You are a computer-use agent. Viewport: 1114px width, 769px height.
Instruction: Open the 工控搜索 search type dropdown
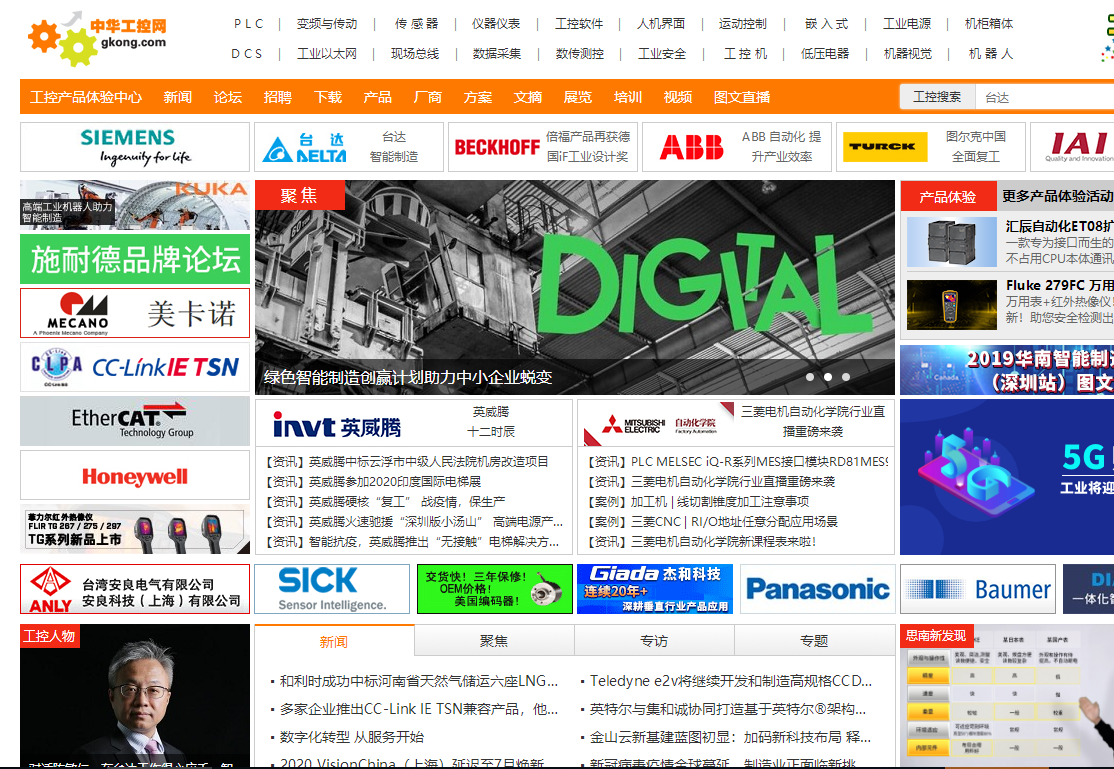point(937,97)
